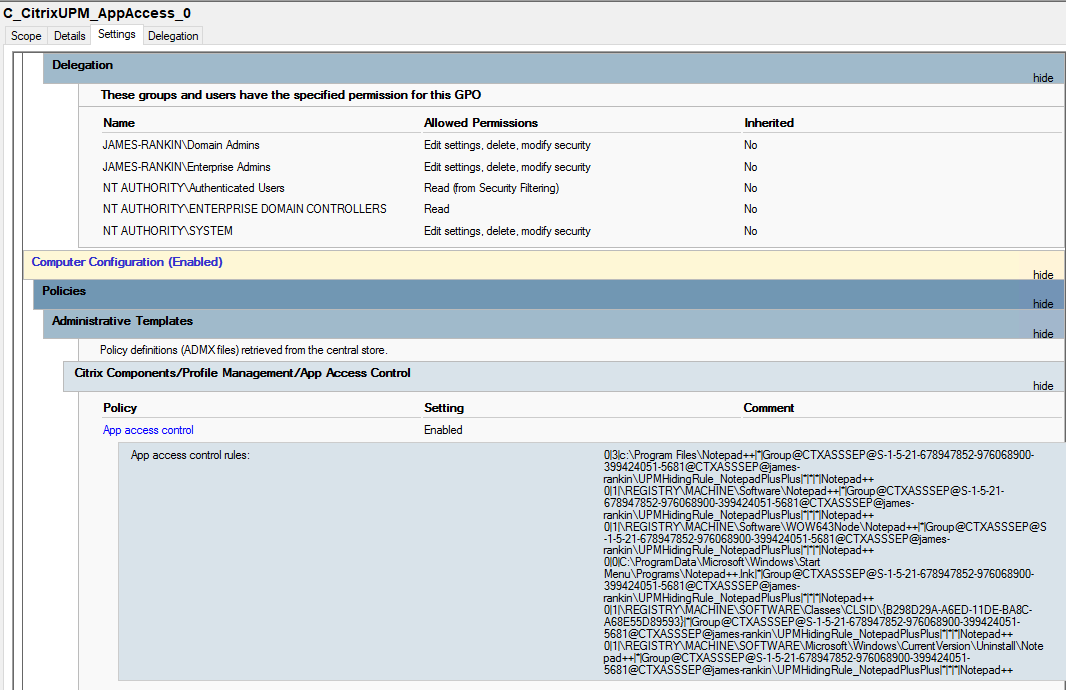
Task: Select the Settings tab
Action: (117, 35)
